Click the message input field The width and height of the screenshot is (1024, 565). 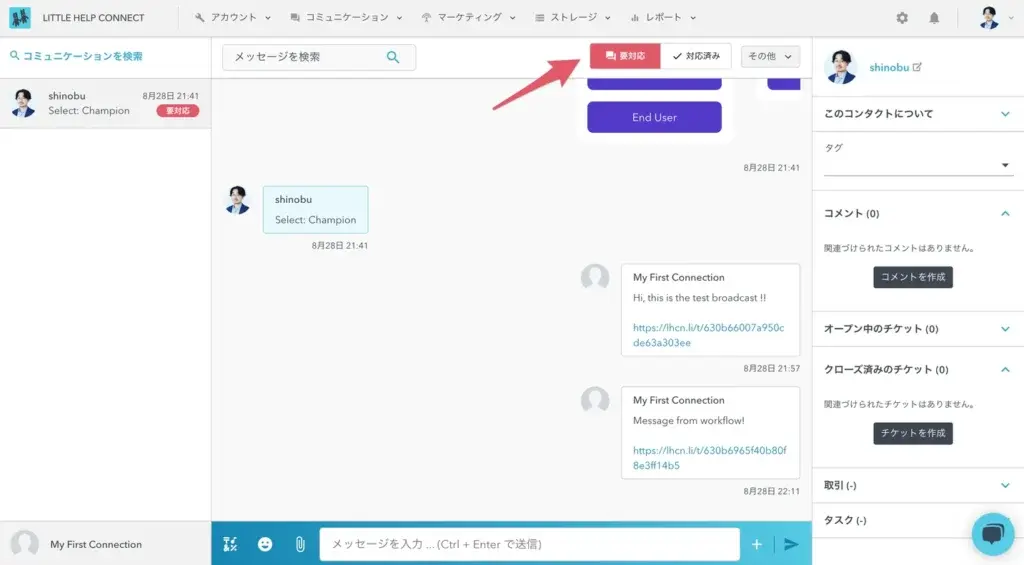(x=529, y=544)
